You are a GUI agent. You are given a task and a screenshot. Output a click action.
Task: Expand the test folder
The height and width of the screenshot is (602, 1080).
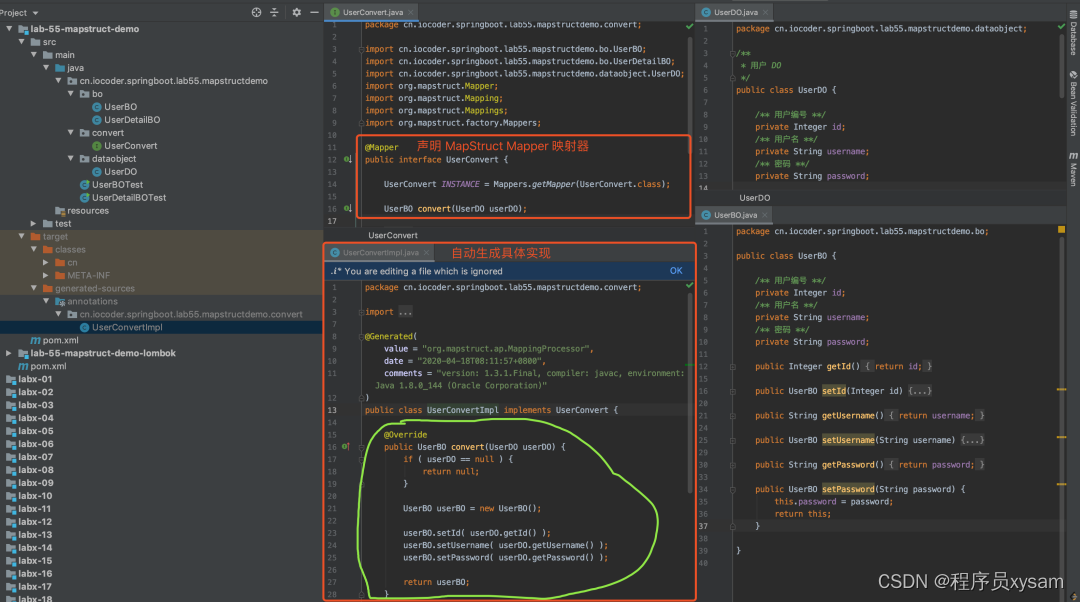34,223
